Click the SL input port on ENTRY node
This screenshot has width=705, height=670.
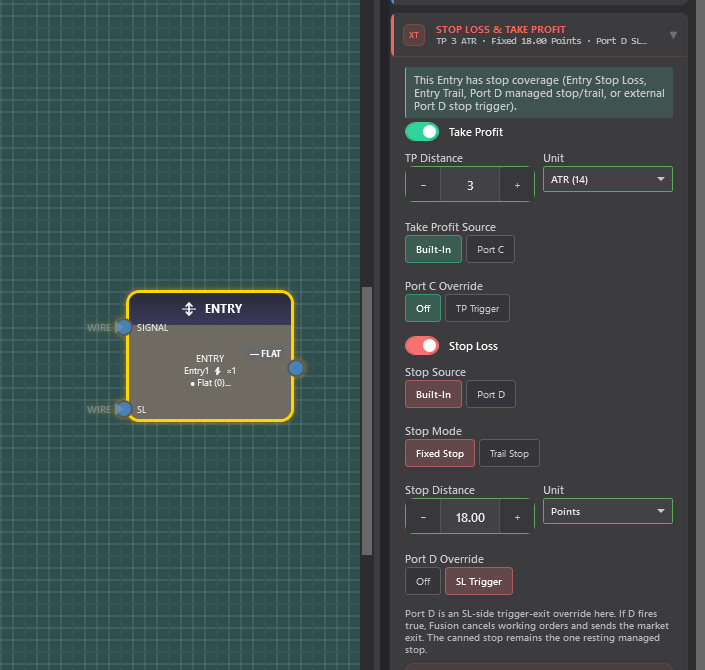123,409
